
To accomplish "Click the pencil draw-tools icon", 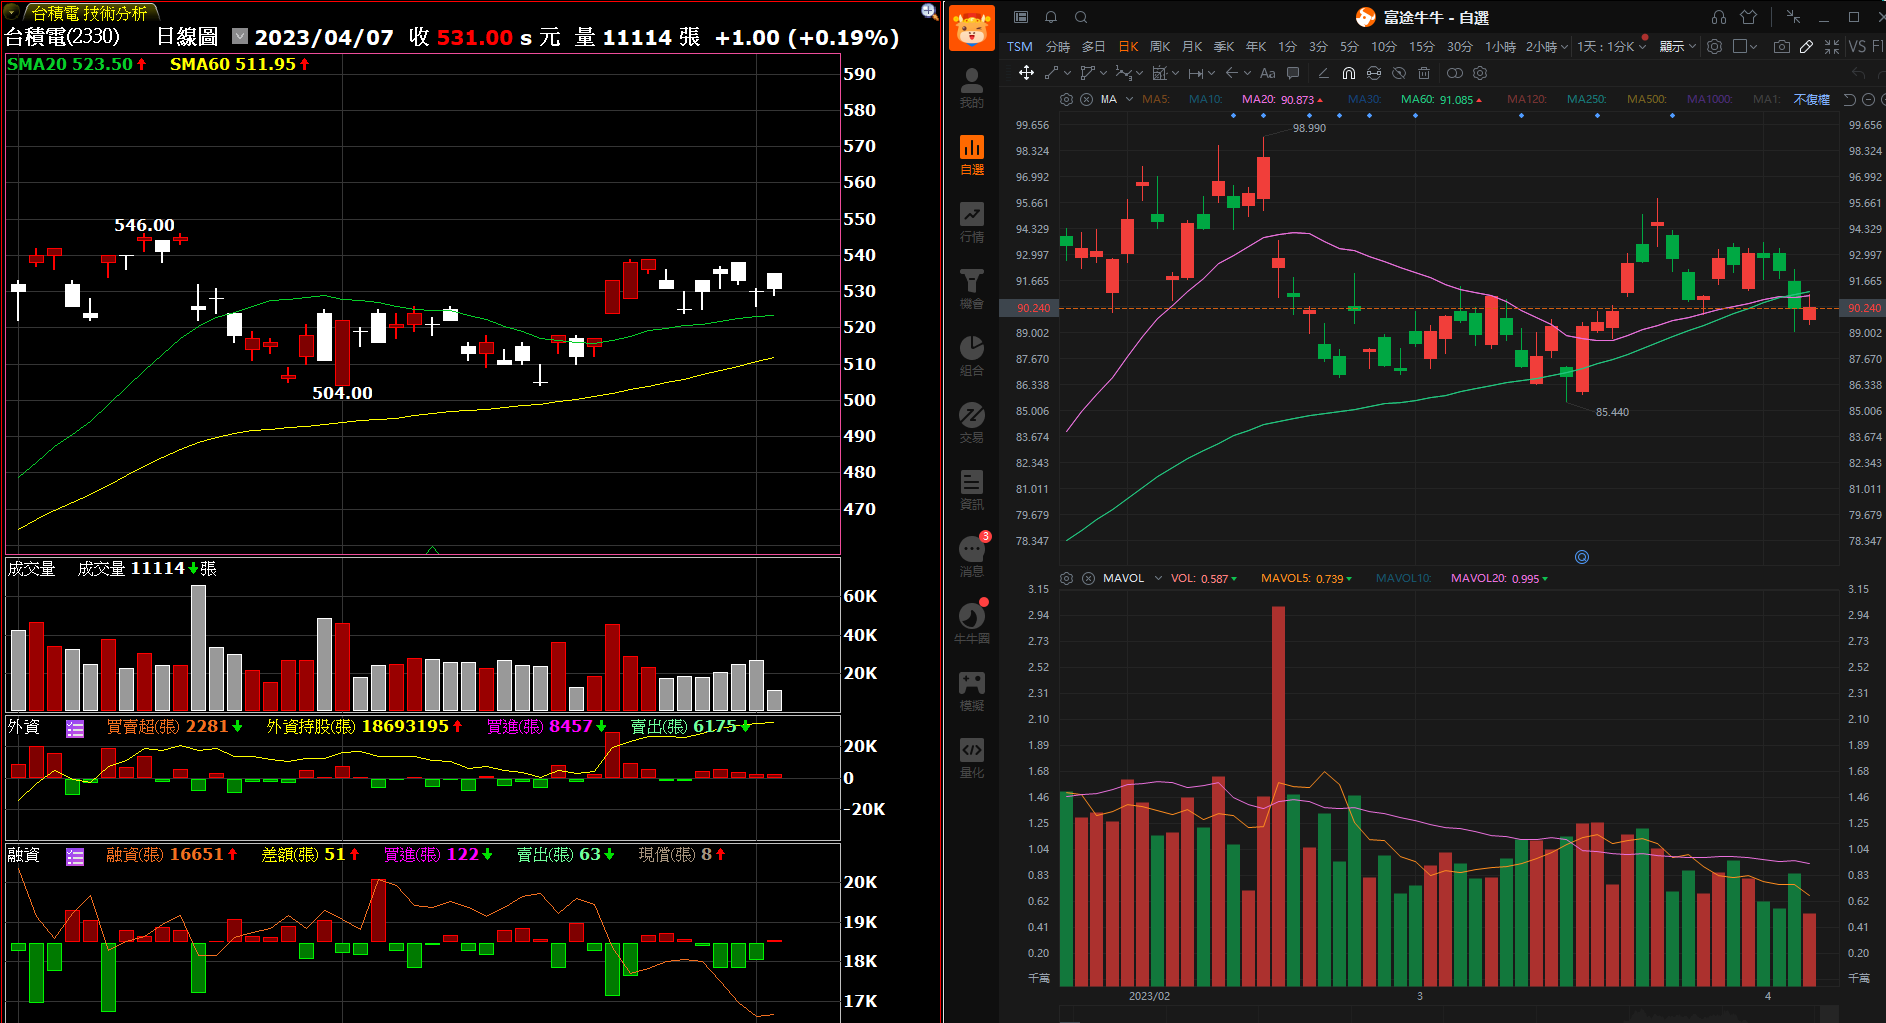I will tap(1806, 47).
